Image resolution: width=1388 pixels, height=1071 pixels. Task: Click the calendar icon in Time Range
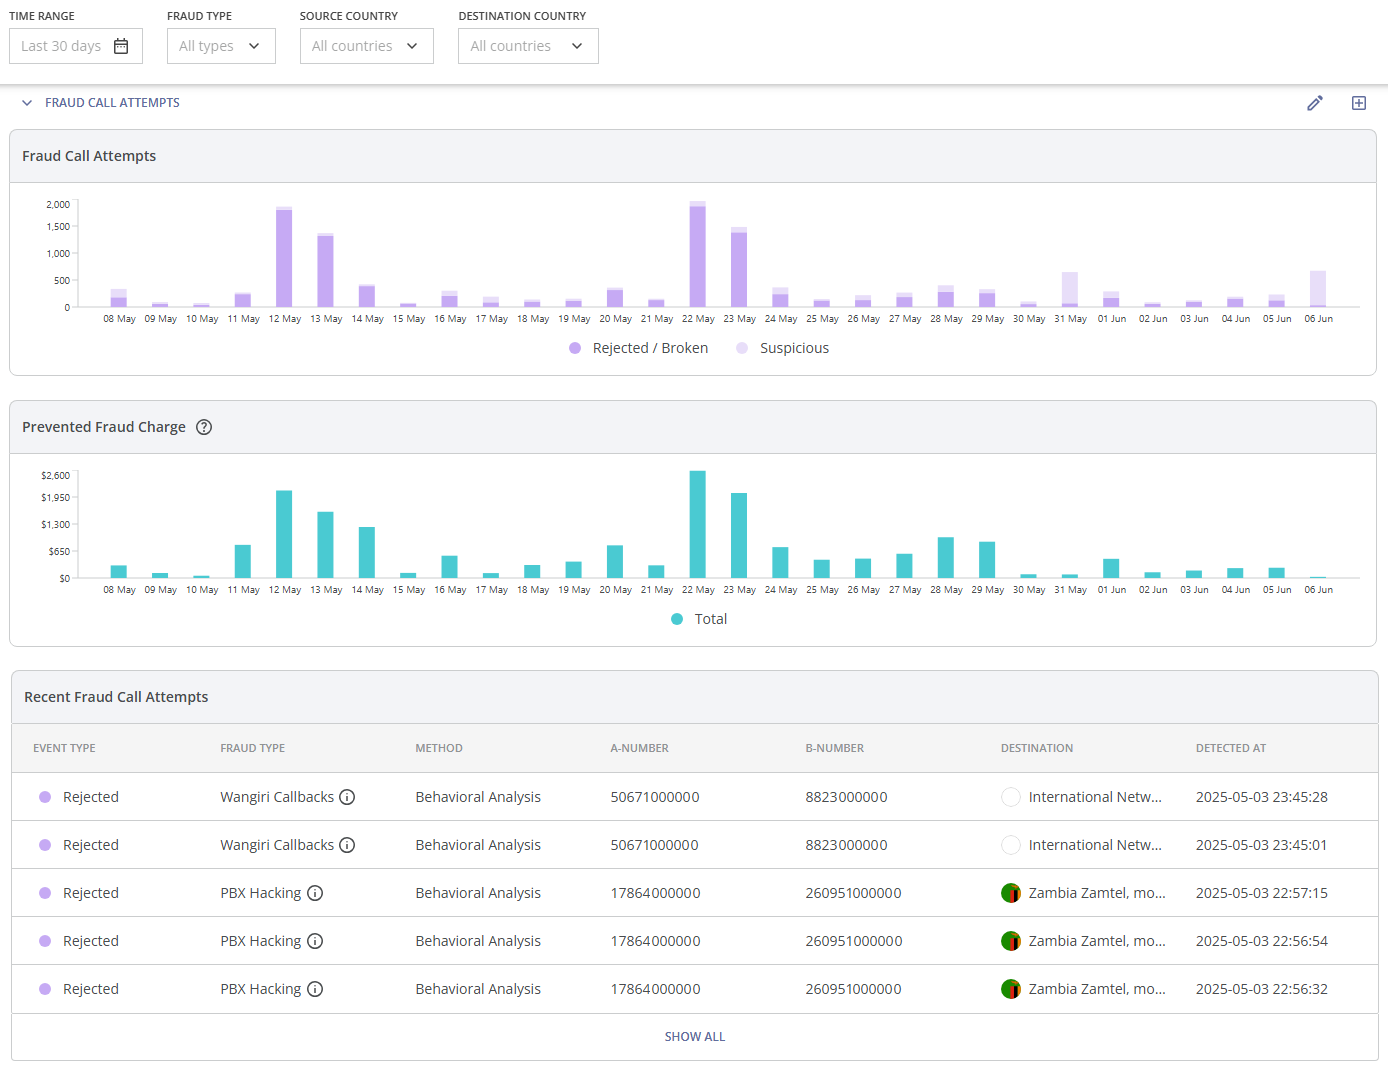point(121,46)
